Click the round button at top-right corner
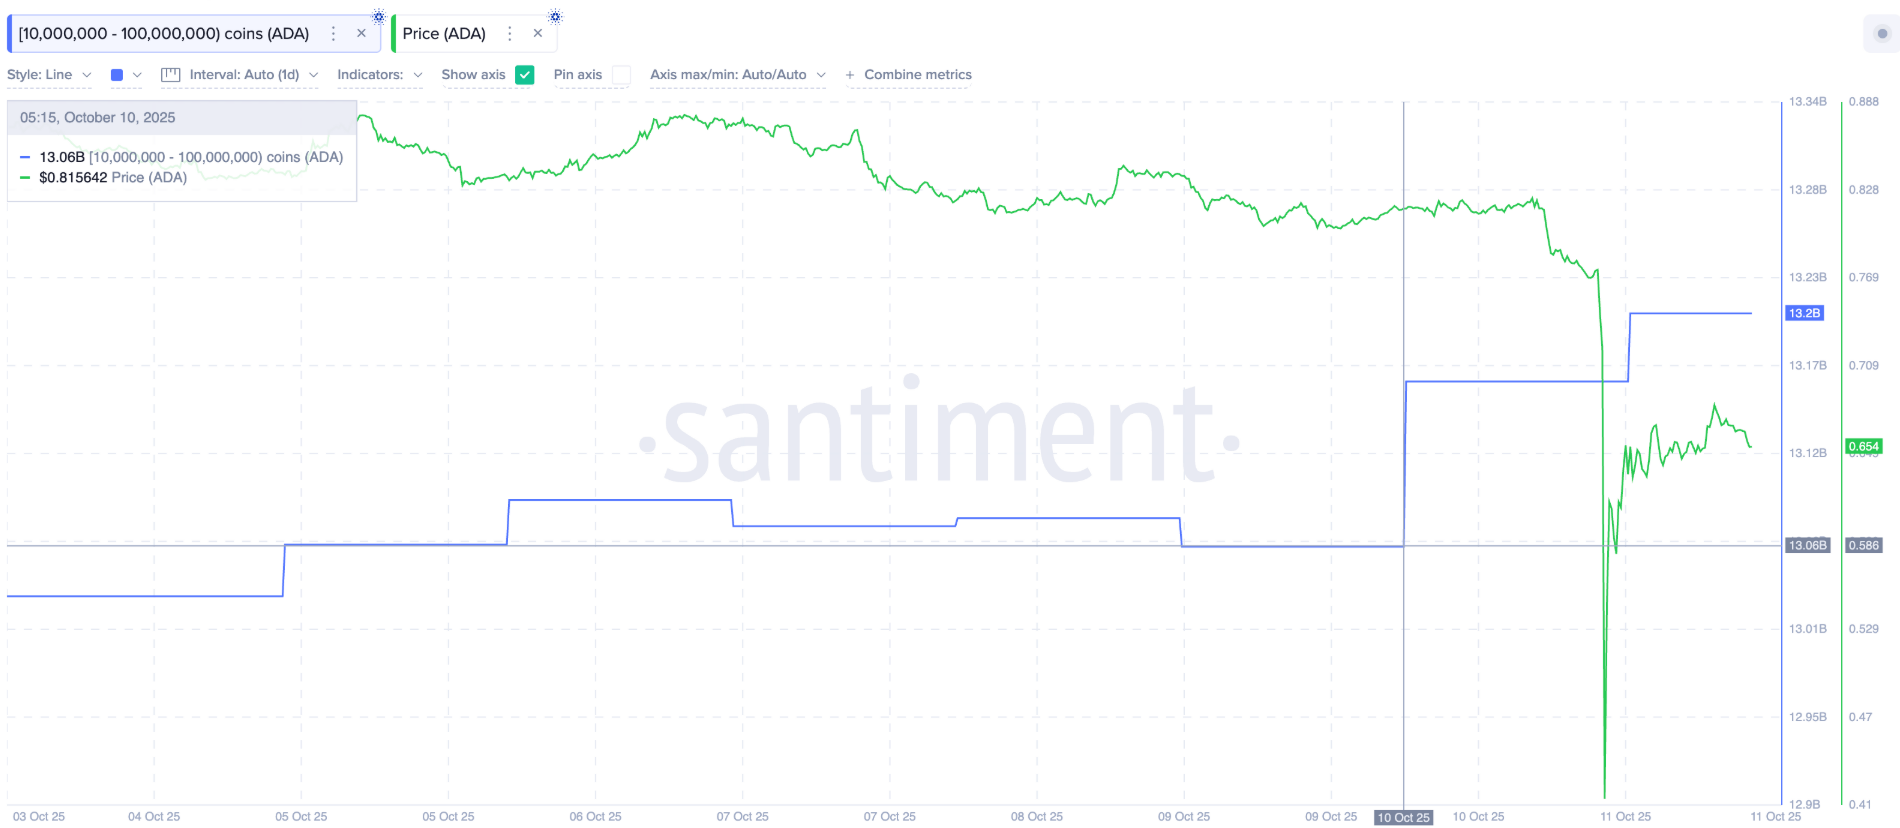This screenshot has width=1900, height=828. pos(1882,34)
